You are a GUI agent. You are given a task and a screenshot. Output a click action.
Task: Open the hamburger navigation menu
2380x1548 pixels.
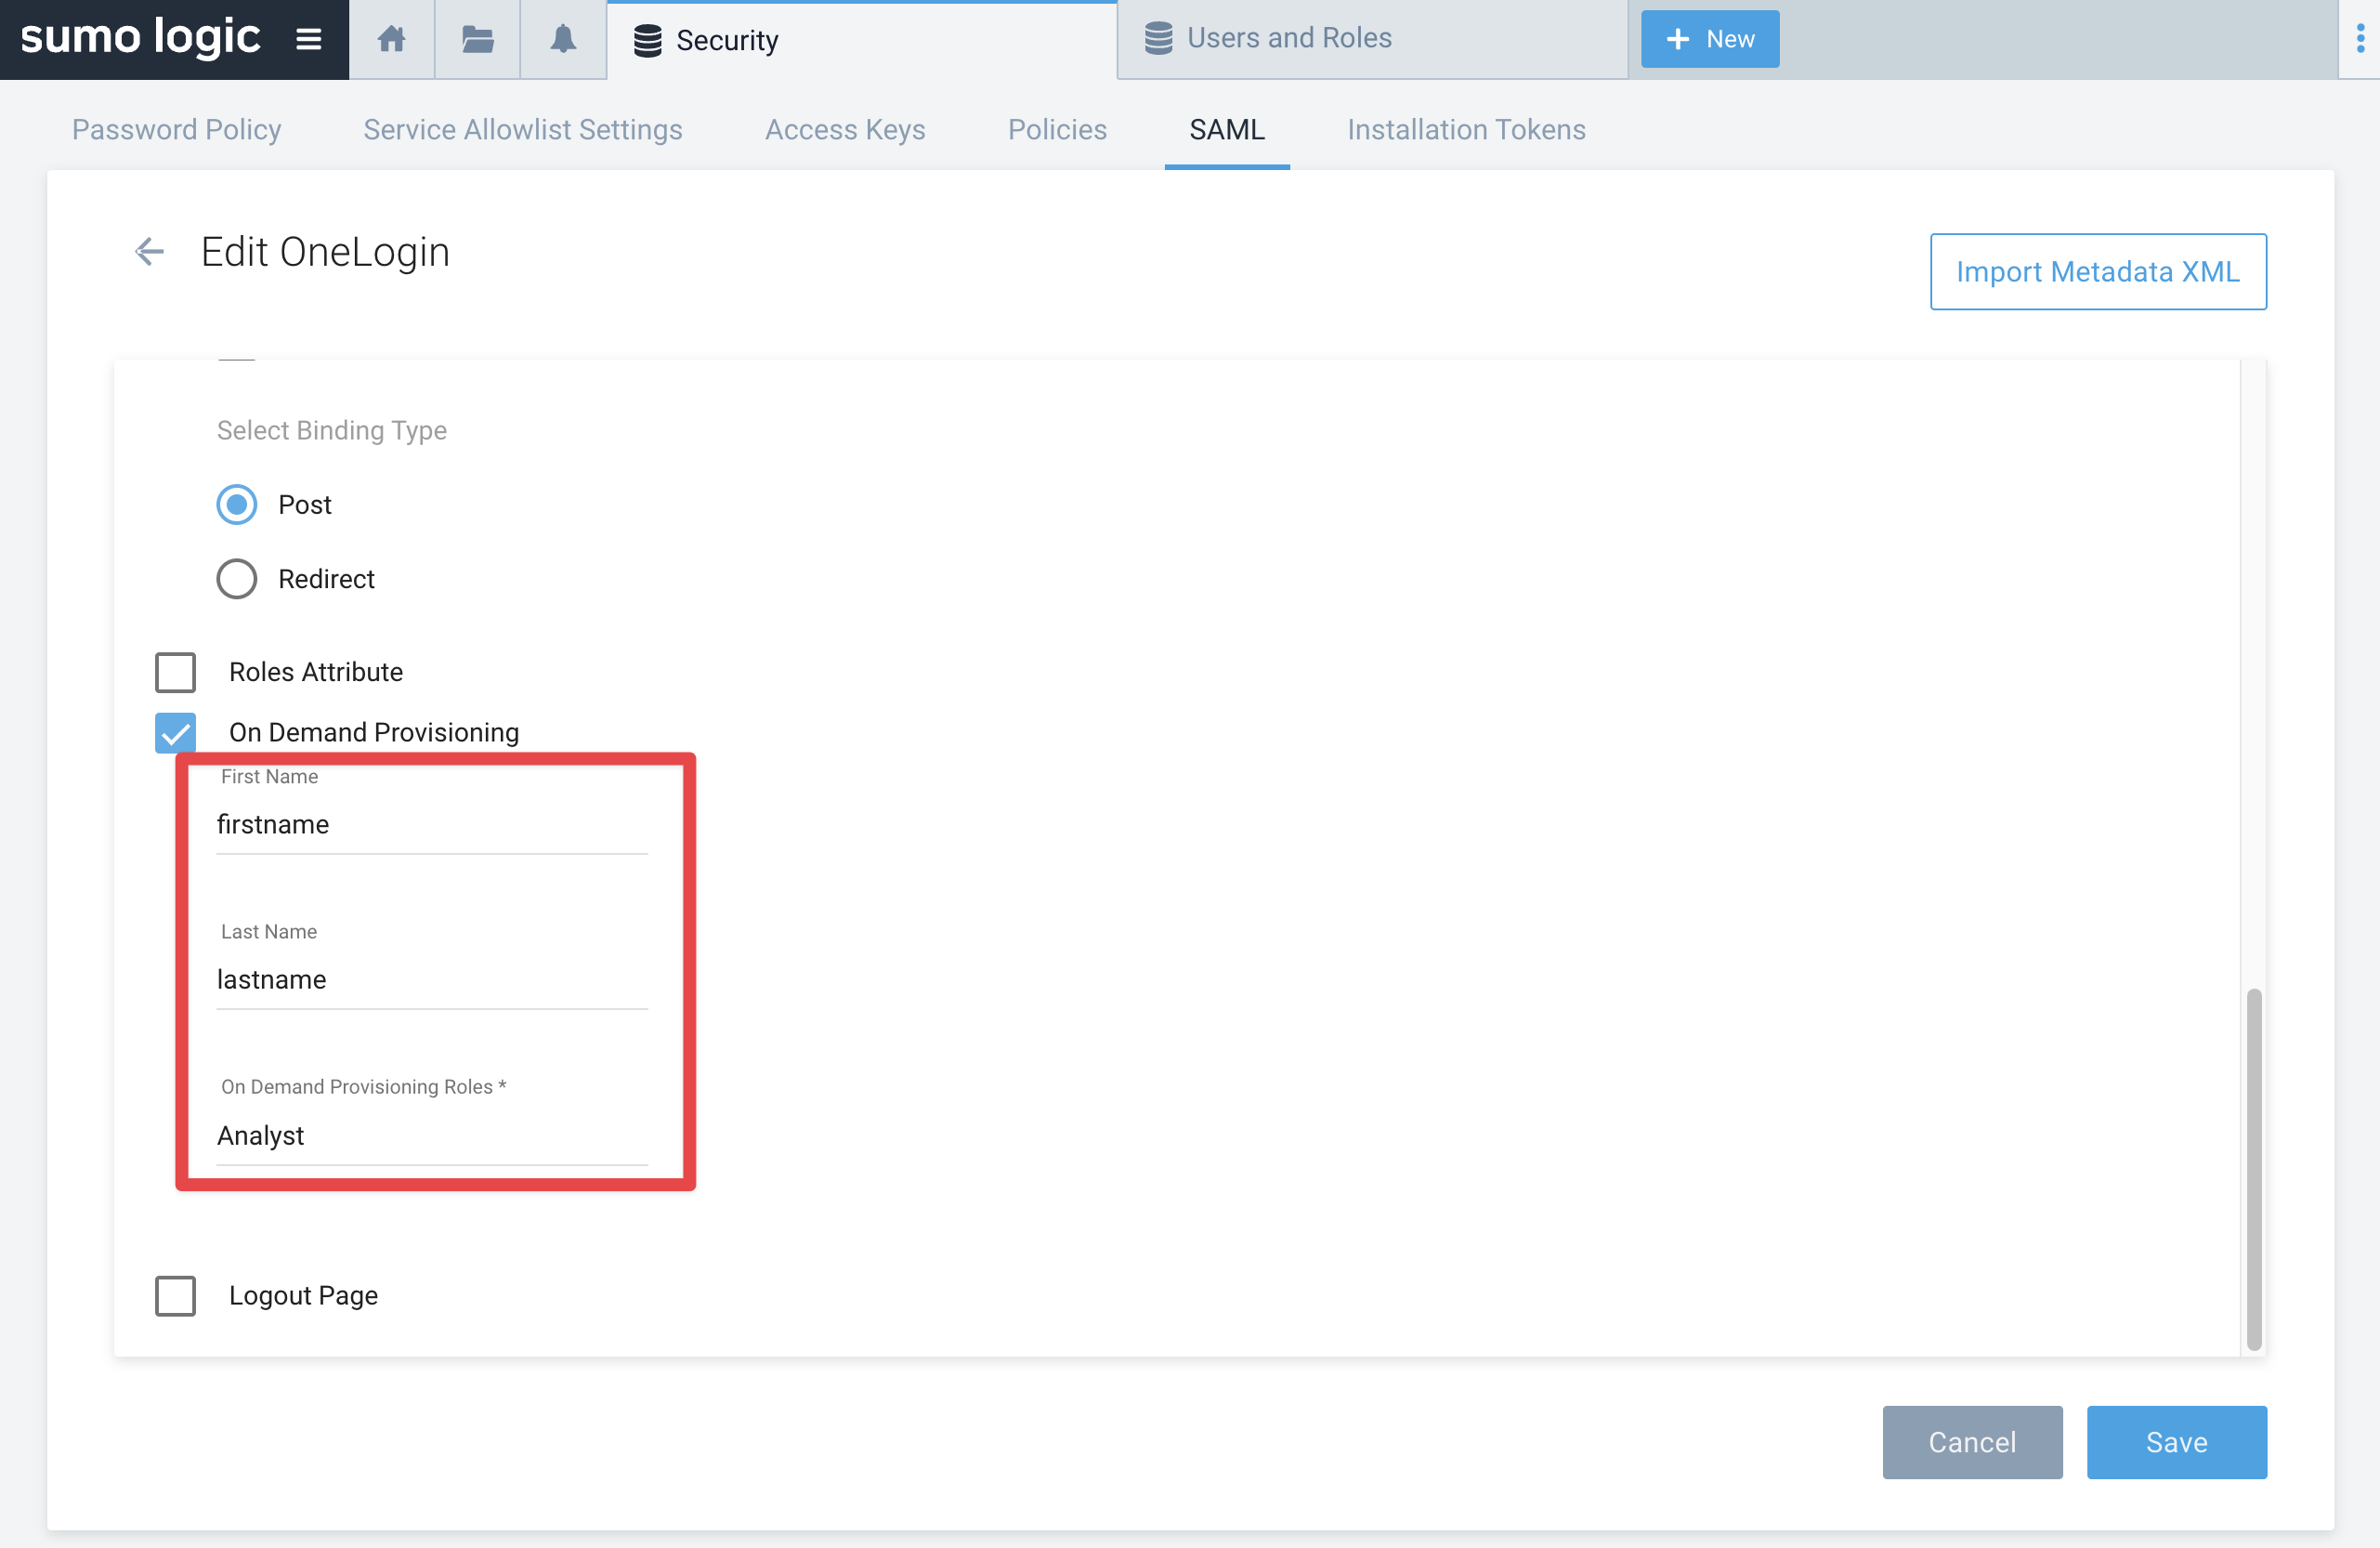[x=308, y=39]
